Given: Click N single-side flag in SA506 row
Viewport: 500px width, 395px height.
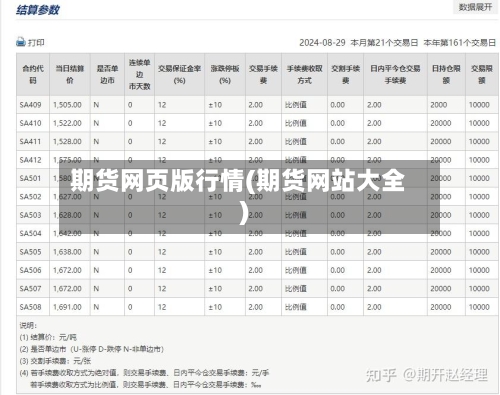Looking at the screenshot, I should [x=96, y=270].
